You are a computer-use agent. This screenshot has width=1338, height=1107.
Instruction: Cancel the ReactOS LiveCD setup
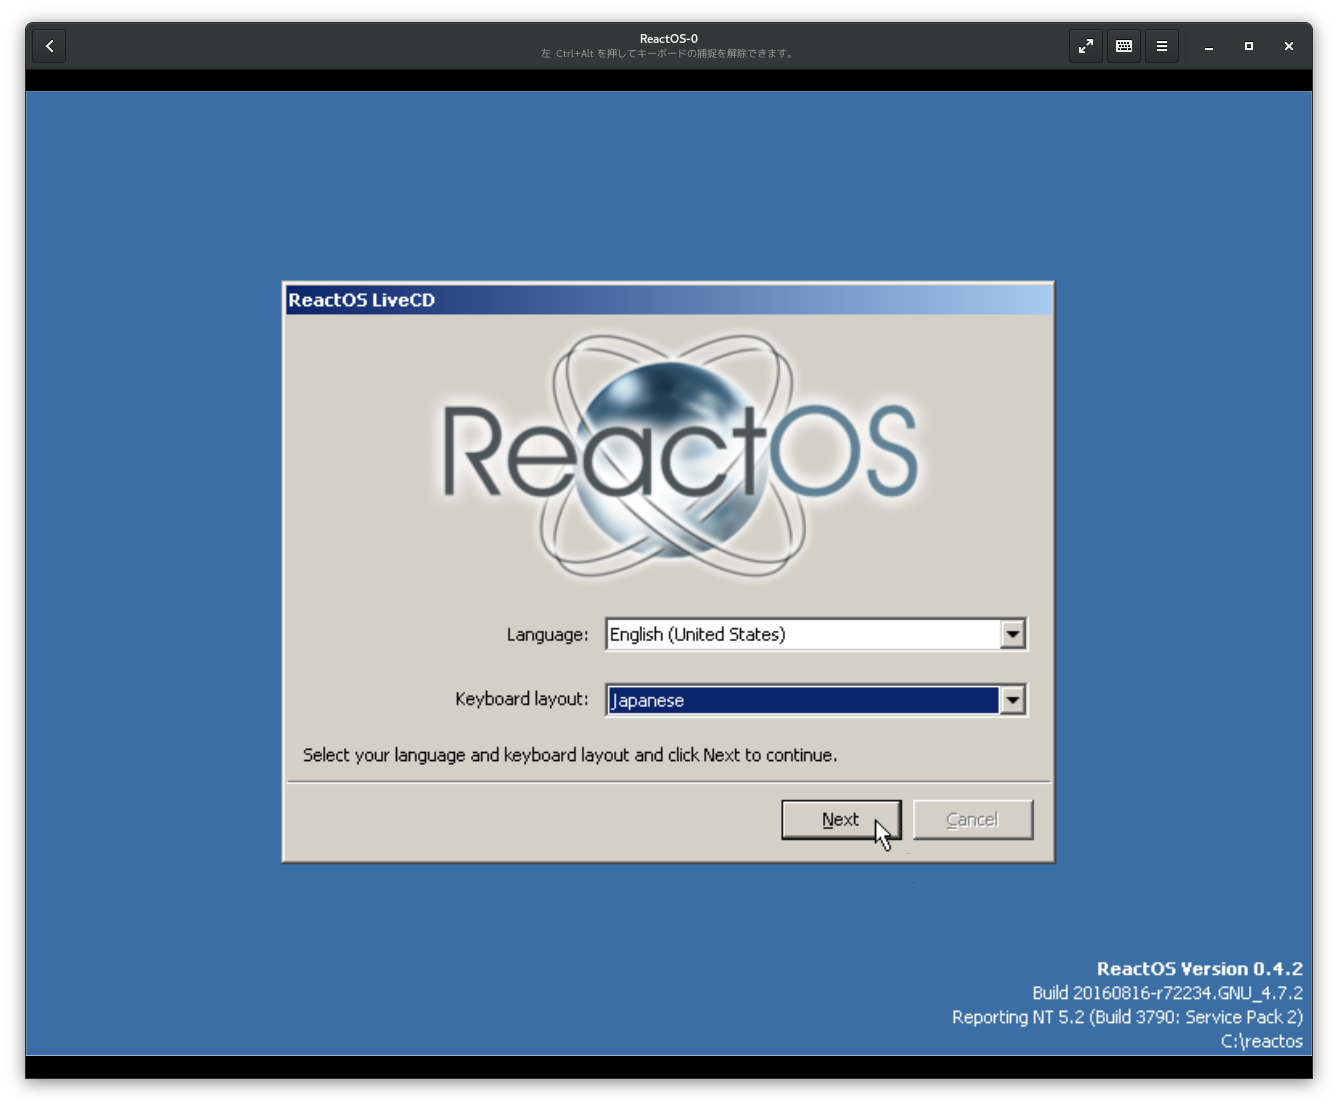pos(971,818)
